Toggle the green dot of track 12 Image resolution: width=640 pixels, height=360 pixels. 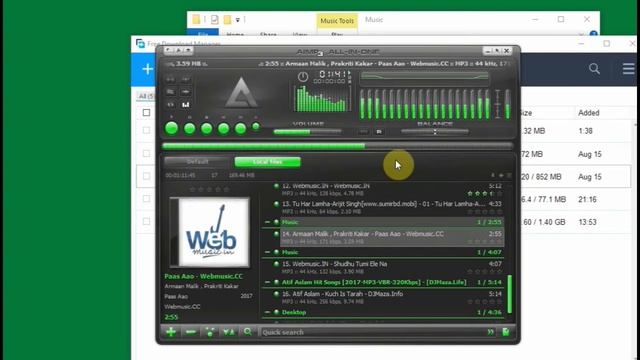coord(276,186)
